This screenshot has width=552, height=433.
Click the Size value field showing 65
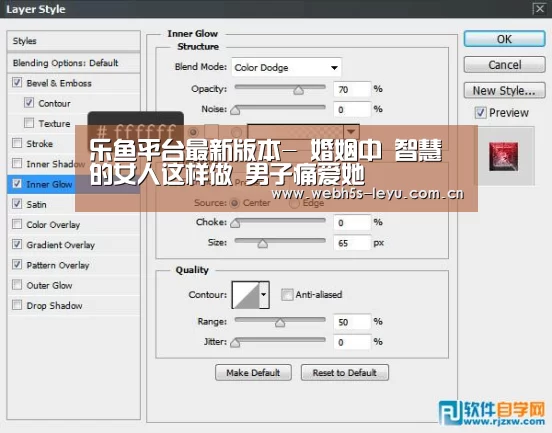pyautogui.click(x=352, y=243)
